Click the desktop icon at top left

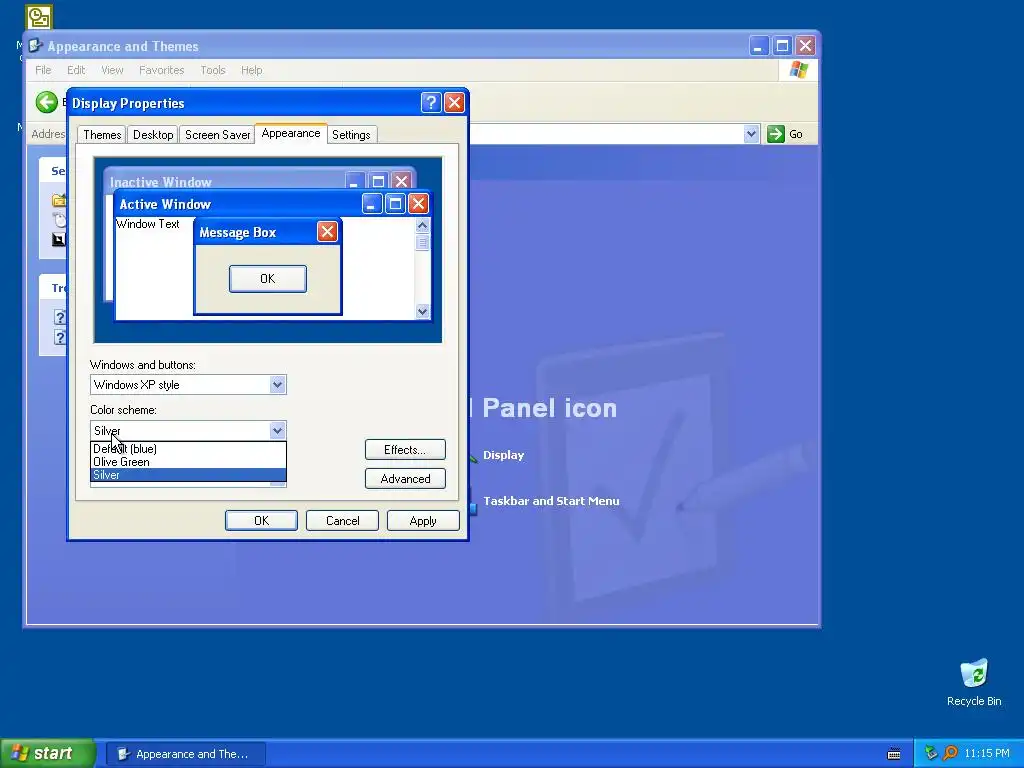[x=39, y=17]
